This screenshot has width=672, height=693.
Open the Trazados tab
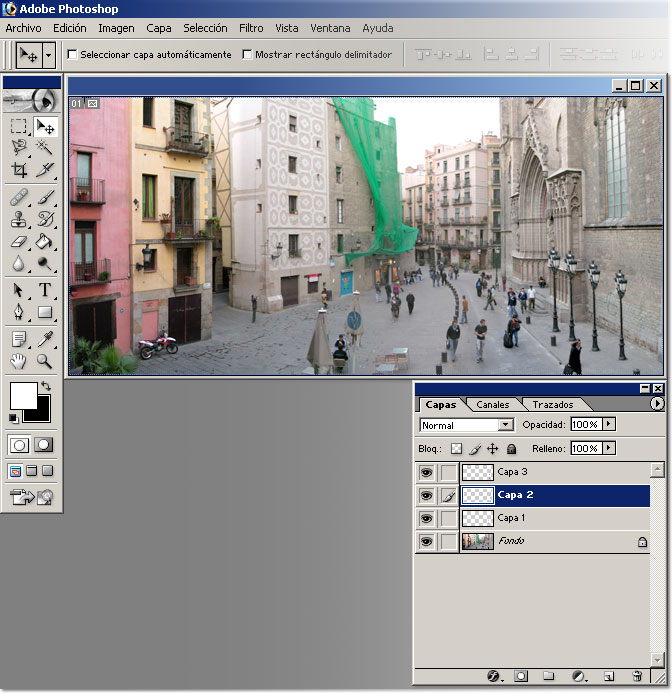(x=552, y=405)
